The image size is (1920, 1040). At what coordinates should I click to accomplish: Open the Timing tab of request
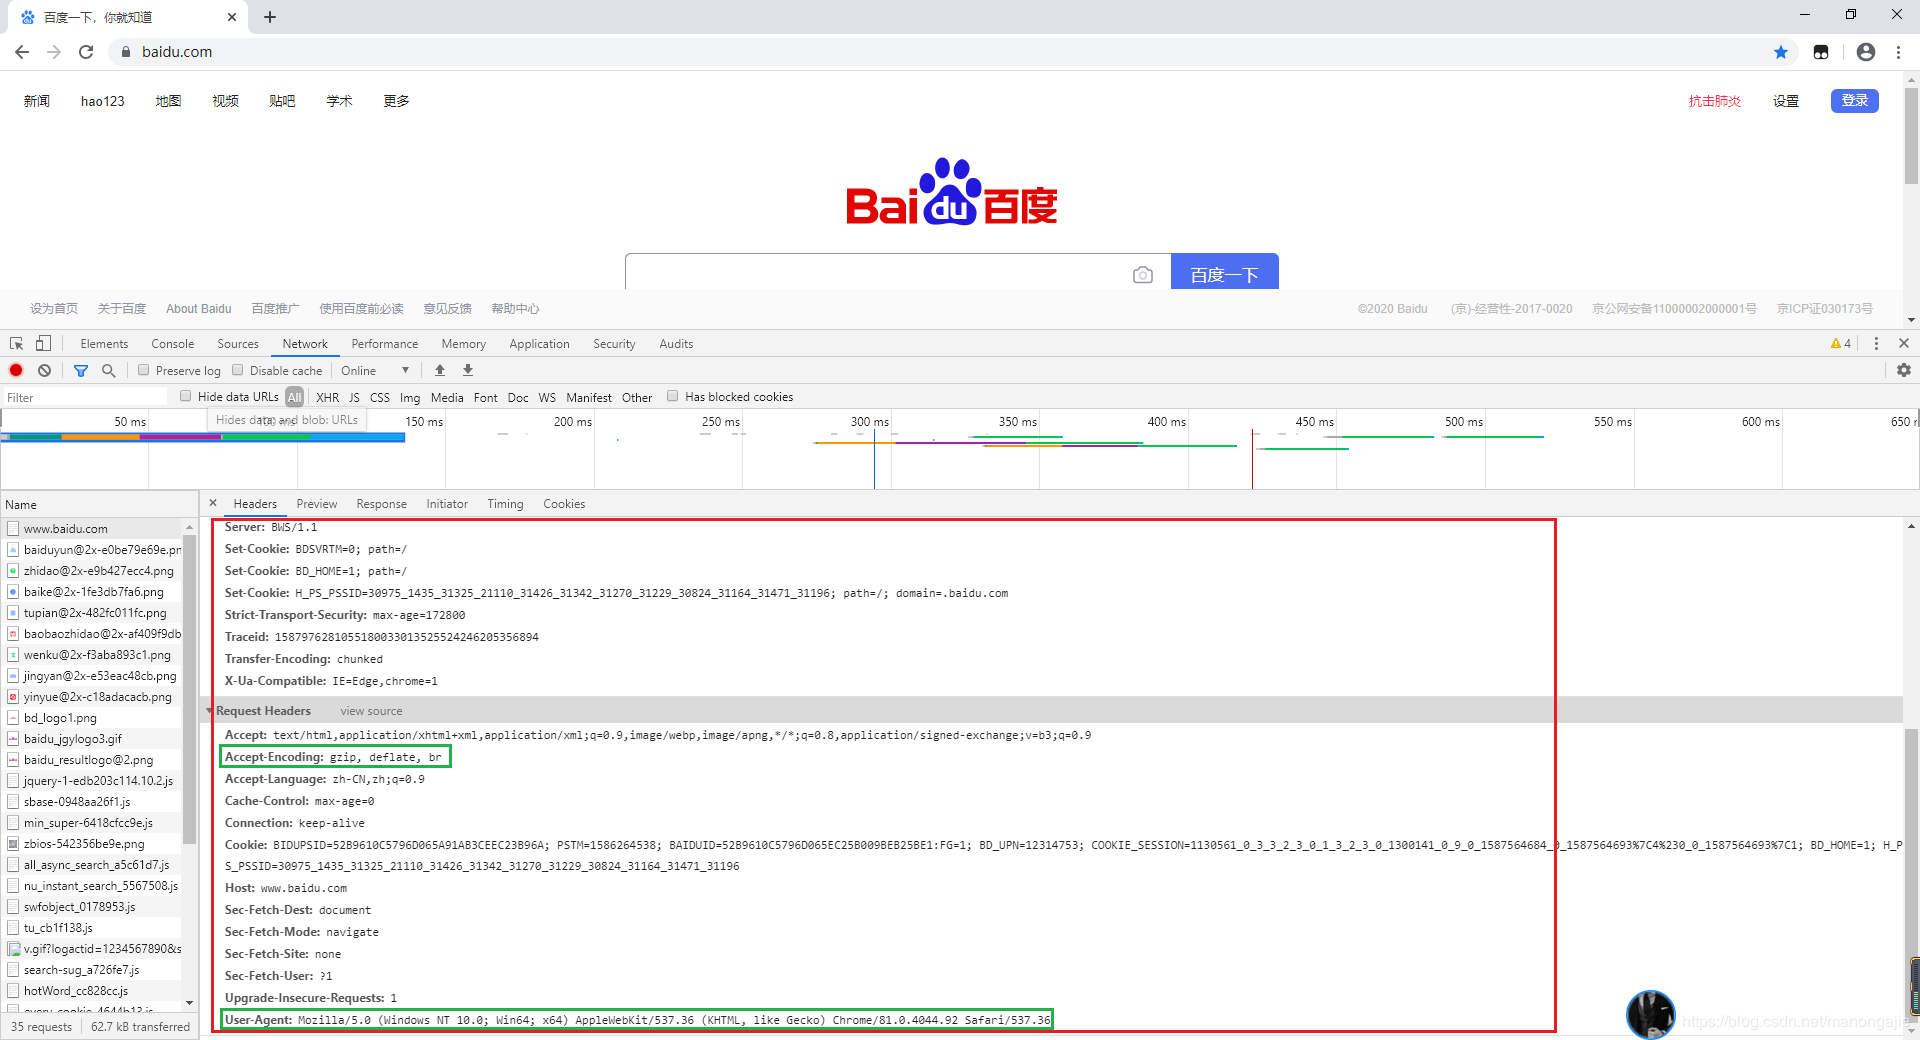505,503
